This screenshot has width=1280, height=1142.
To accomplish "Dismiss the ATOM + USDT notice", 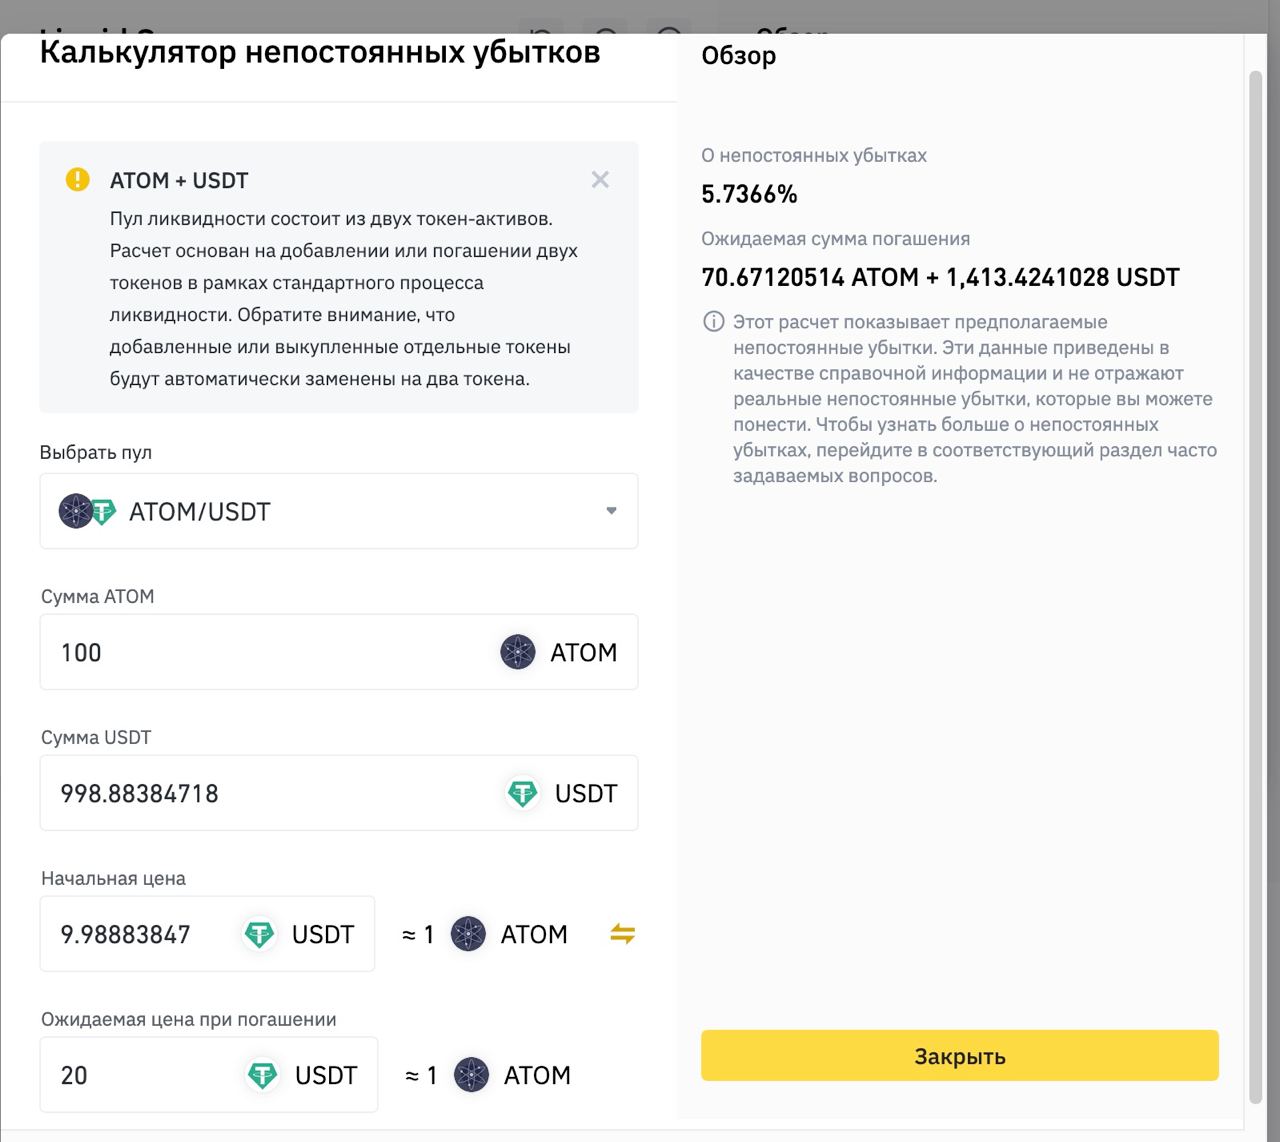I will (x=600, y=180).
